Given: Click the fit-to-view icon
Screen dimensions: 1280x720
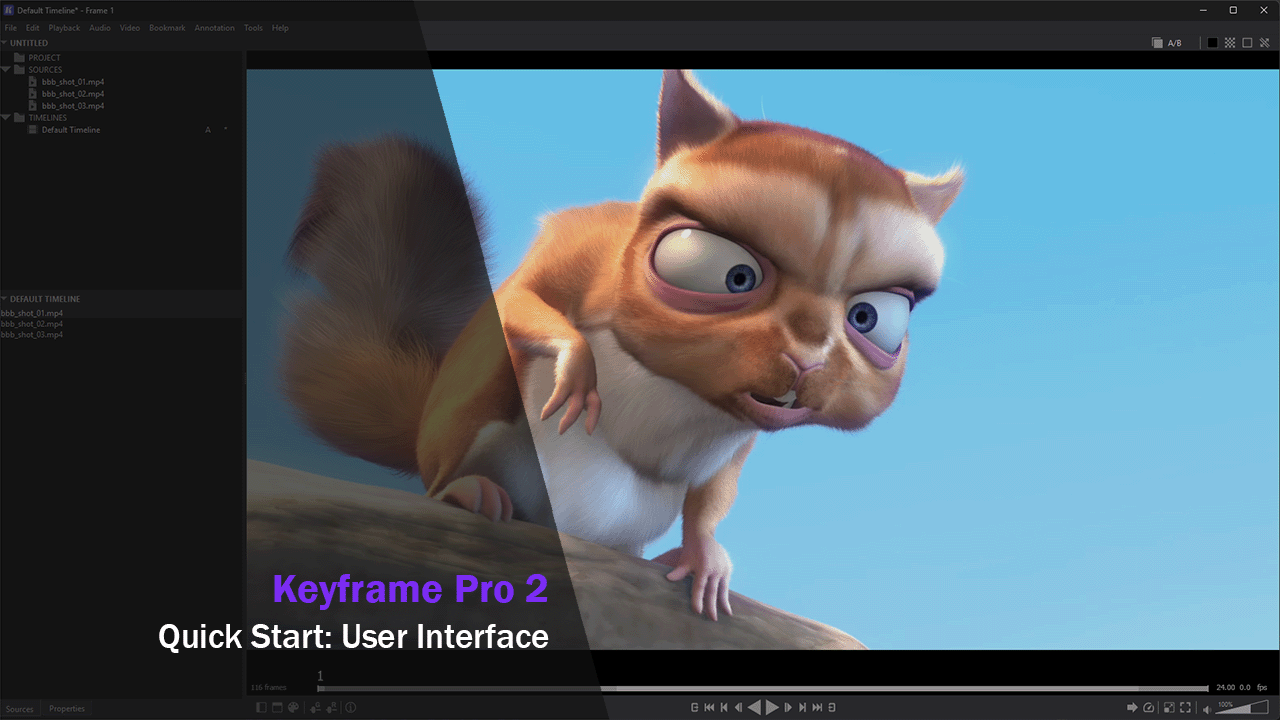Looking at the screenshot, I should pyautogui.click(x=1170, y=708).
